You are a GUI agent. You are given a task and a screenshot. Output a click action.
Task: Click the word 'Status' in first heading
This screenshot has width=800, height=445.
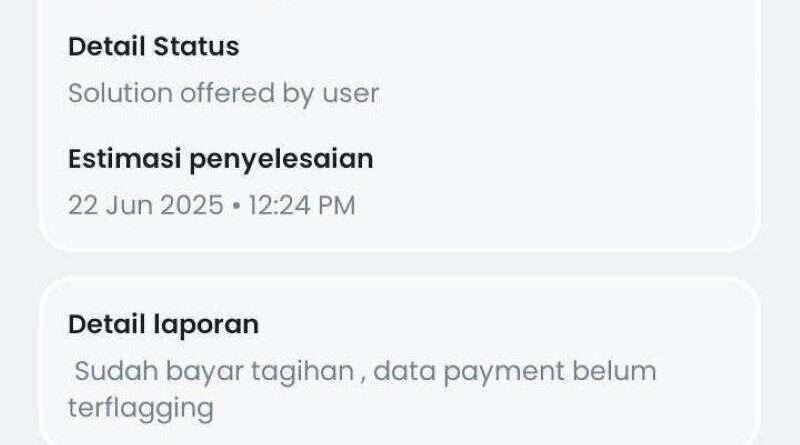pos(196,46)
